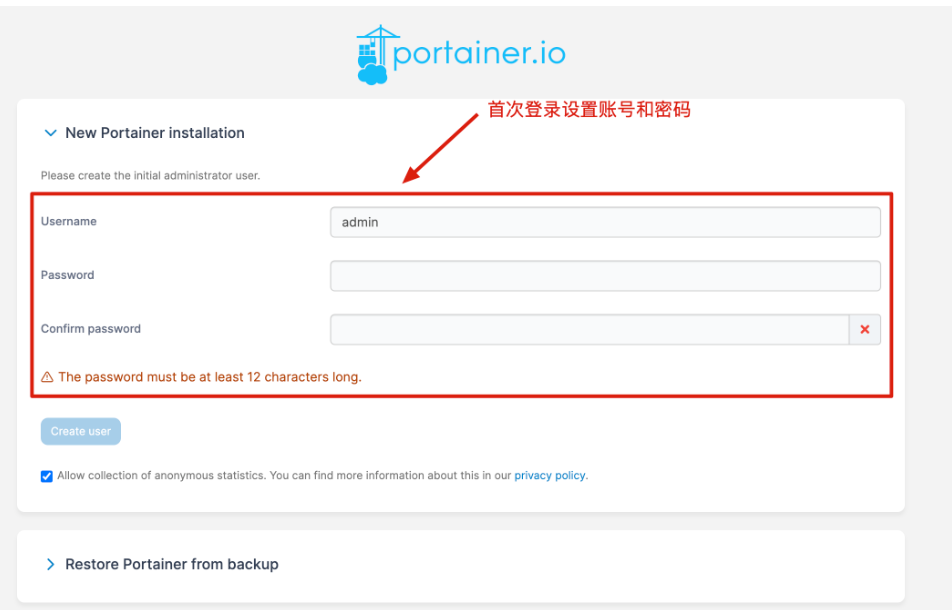Collapse section via chevron beside New Portainer installation
The image size is (952, 610).
[50, 133]
